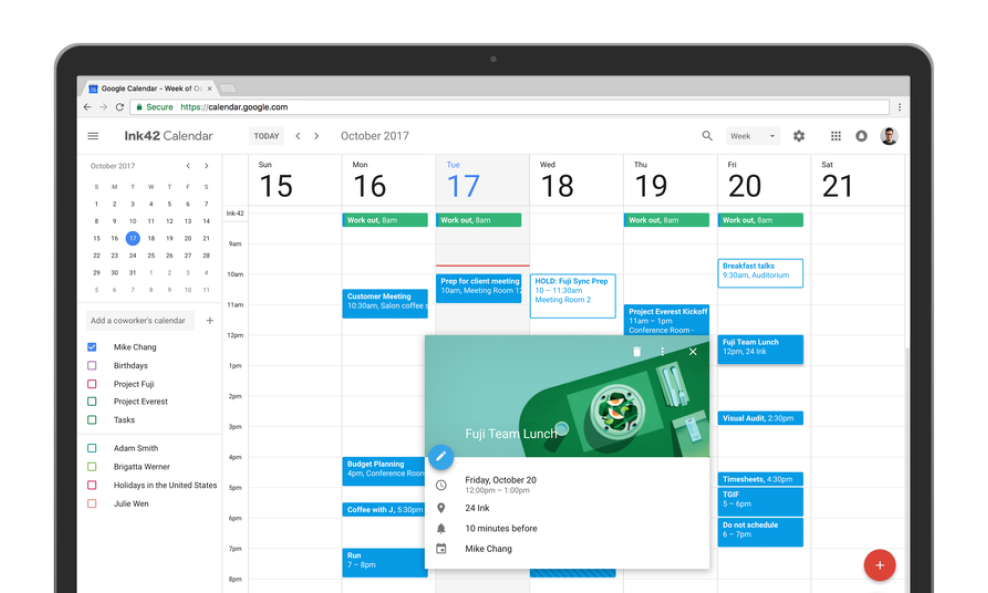Toggle the Project Everest calendar checkbox

[92, 402]
